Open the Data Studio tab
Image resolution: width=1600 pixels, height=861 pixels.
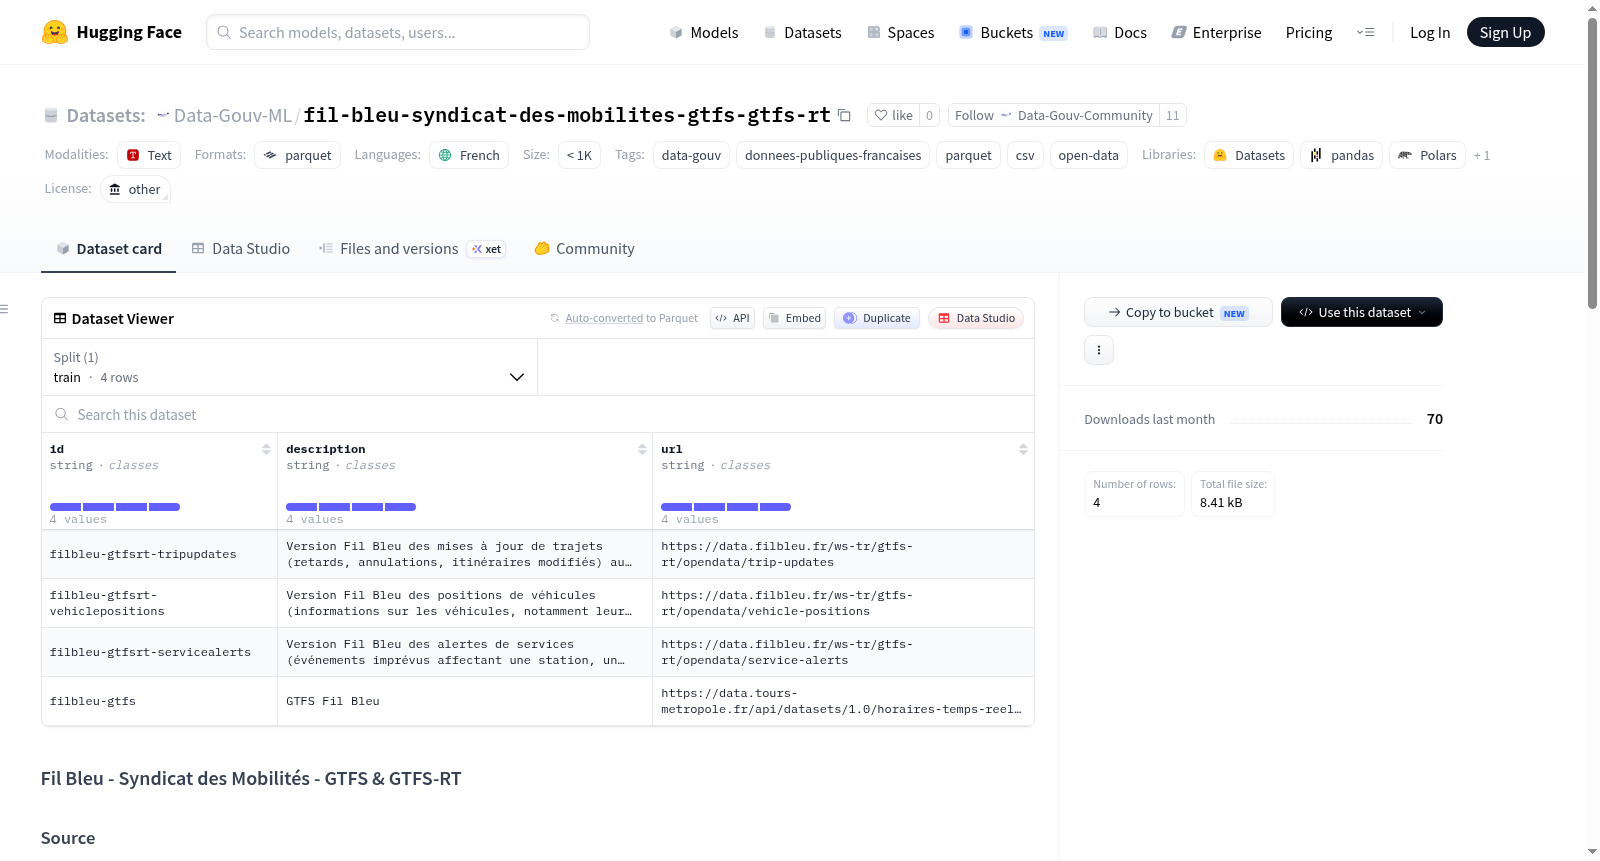(240, 249)
